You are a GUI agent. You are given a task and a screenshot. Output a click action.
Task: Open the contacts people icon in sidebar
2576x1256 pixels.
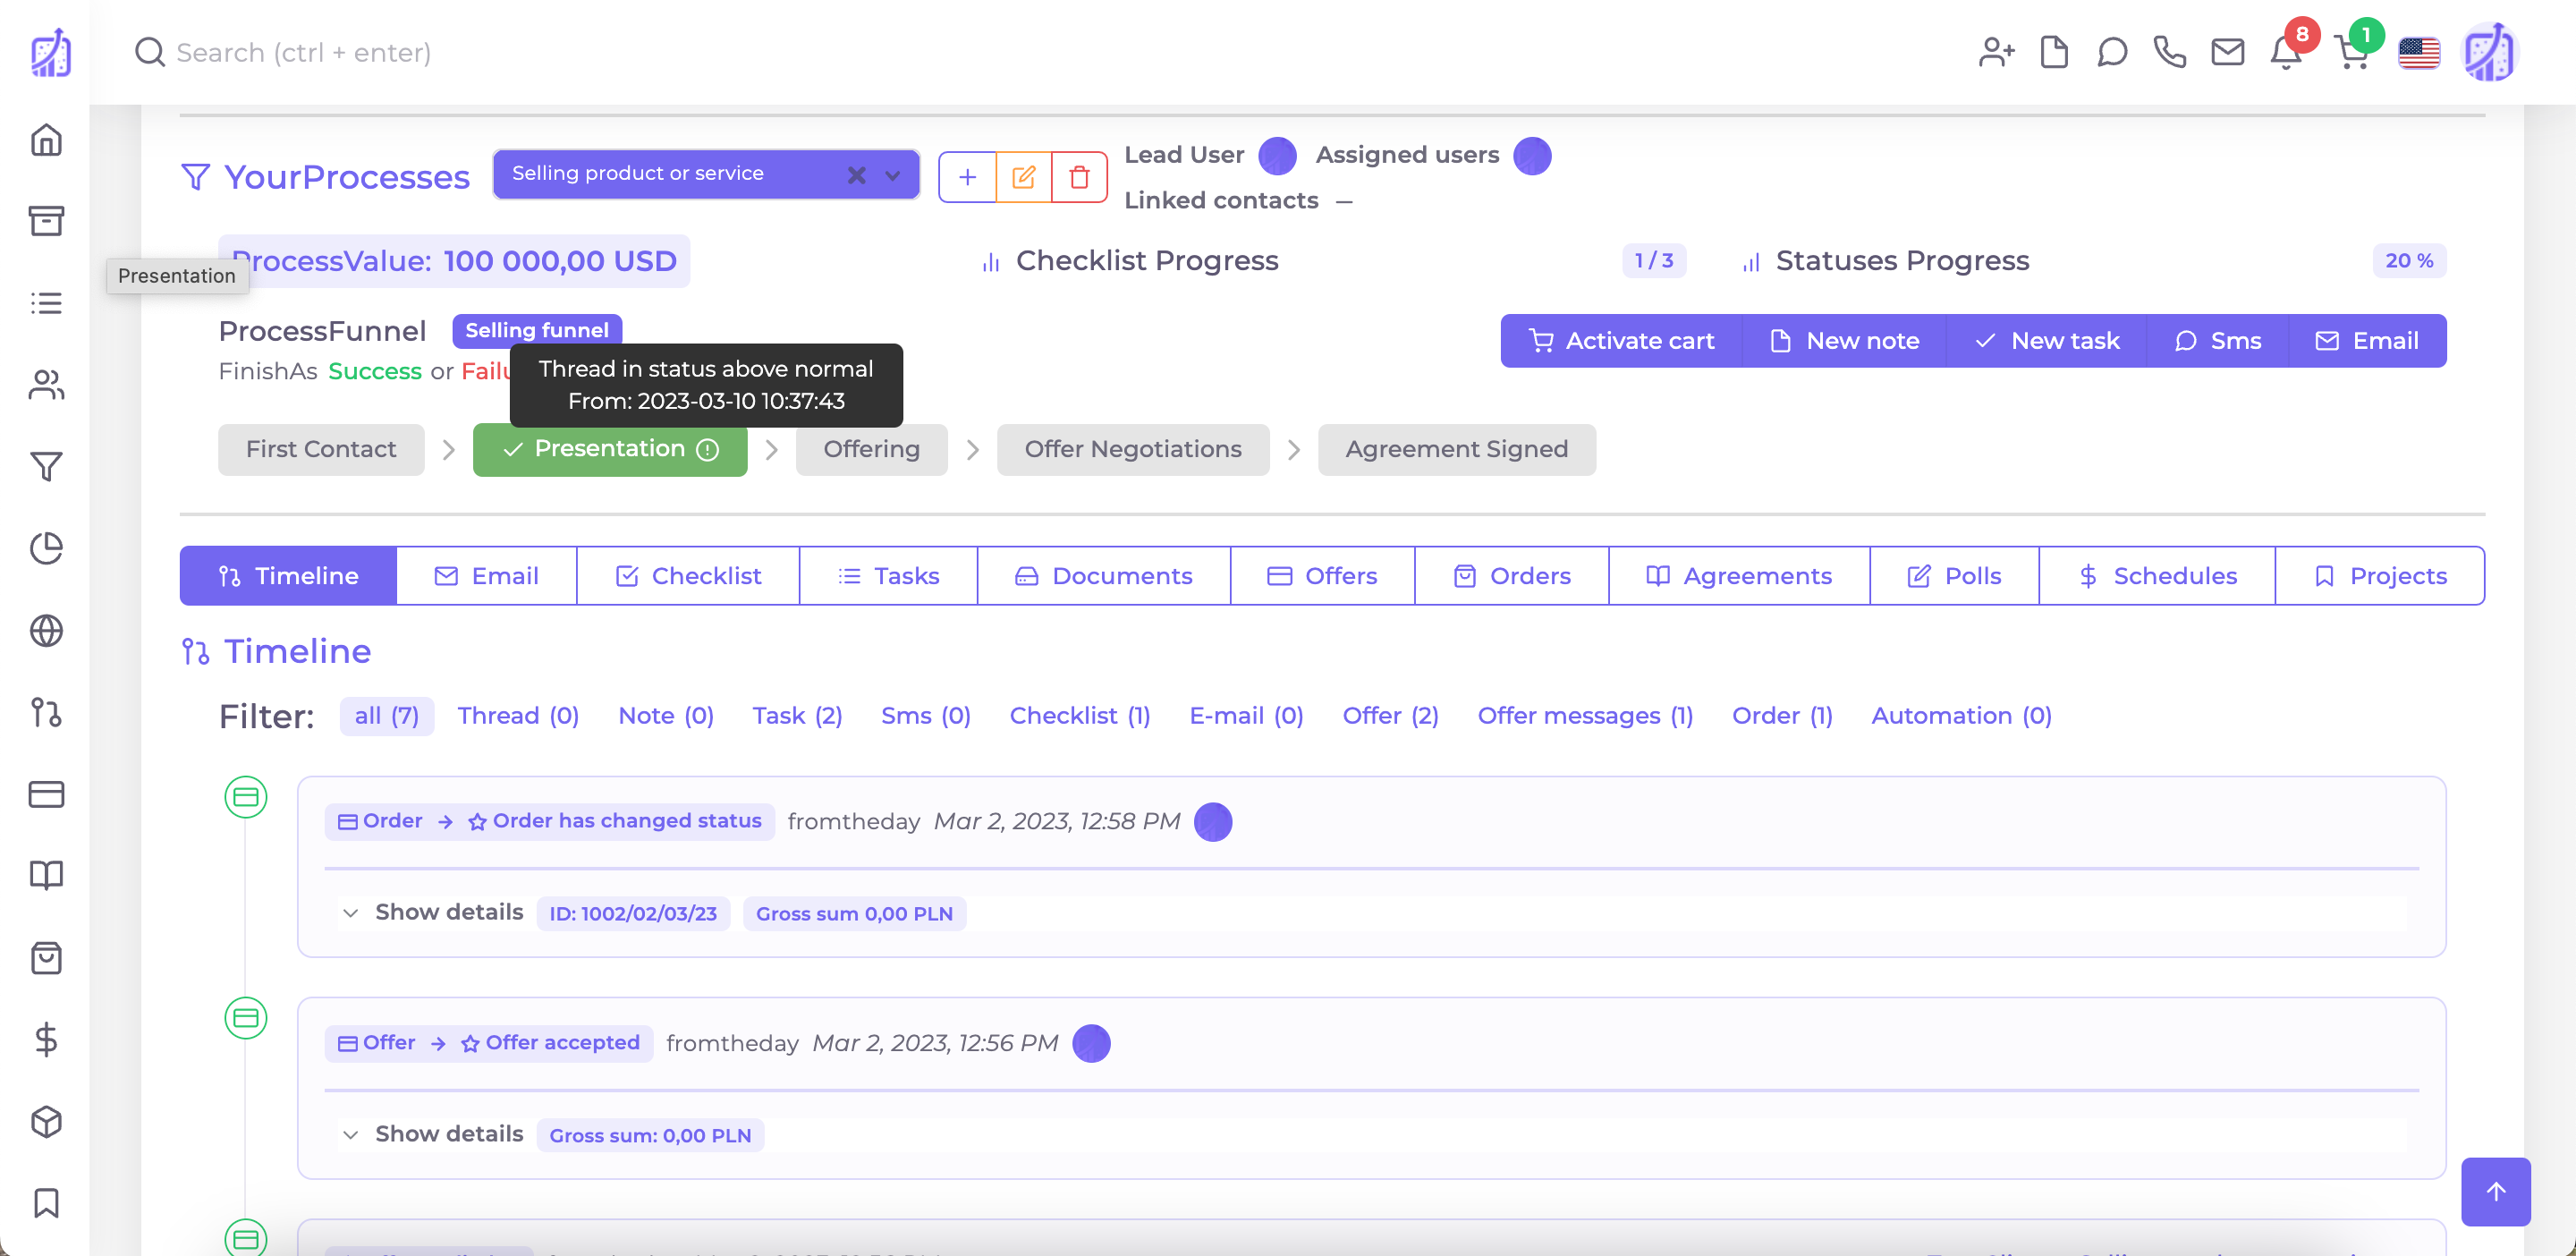[x=46, y=385]
